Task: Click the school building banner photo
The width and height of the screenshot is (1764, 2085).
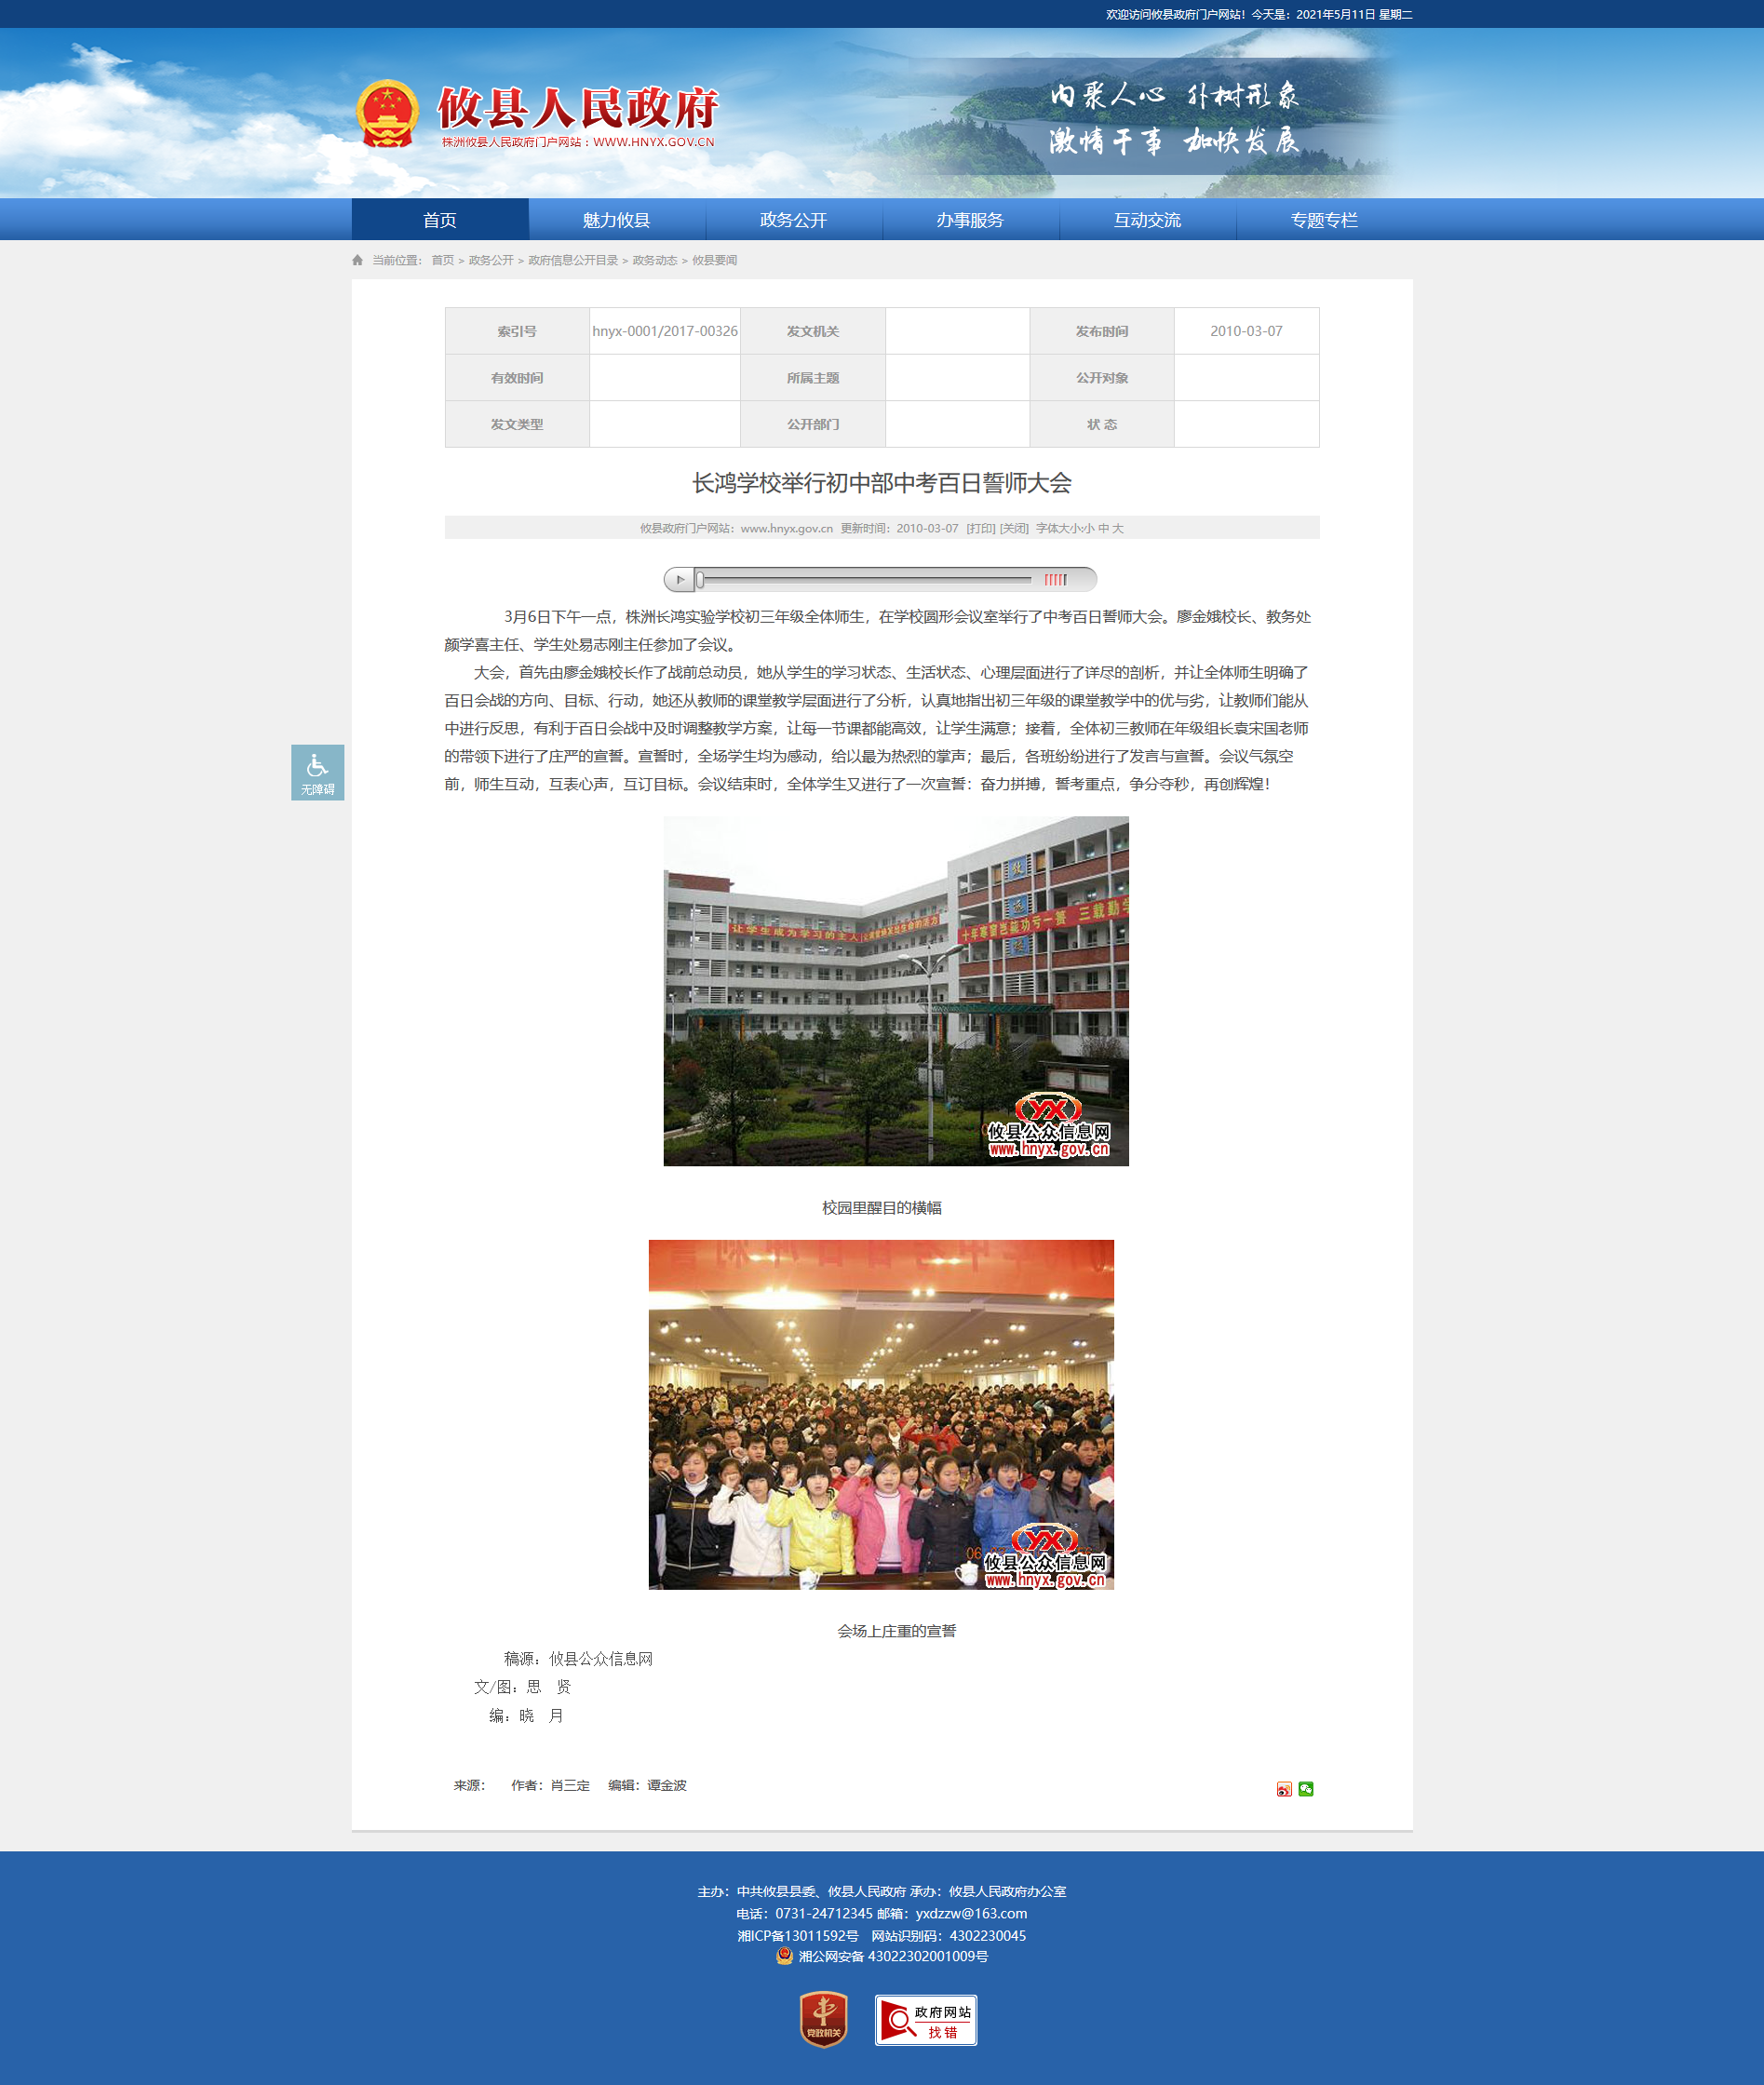Action: (x=895, y=990)
